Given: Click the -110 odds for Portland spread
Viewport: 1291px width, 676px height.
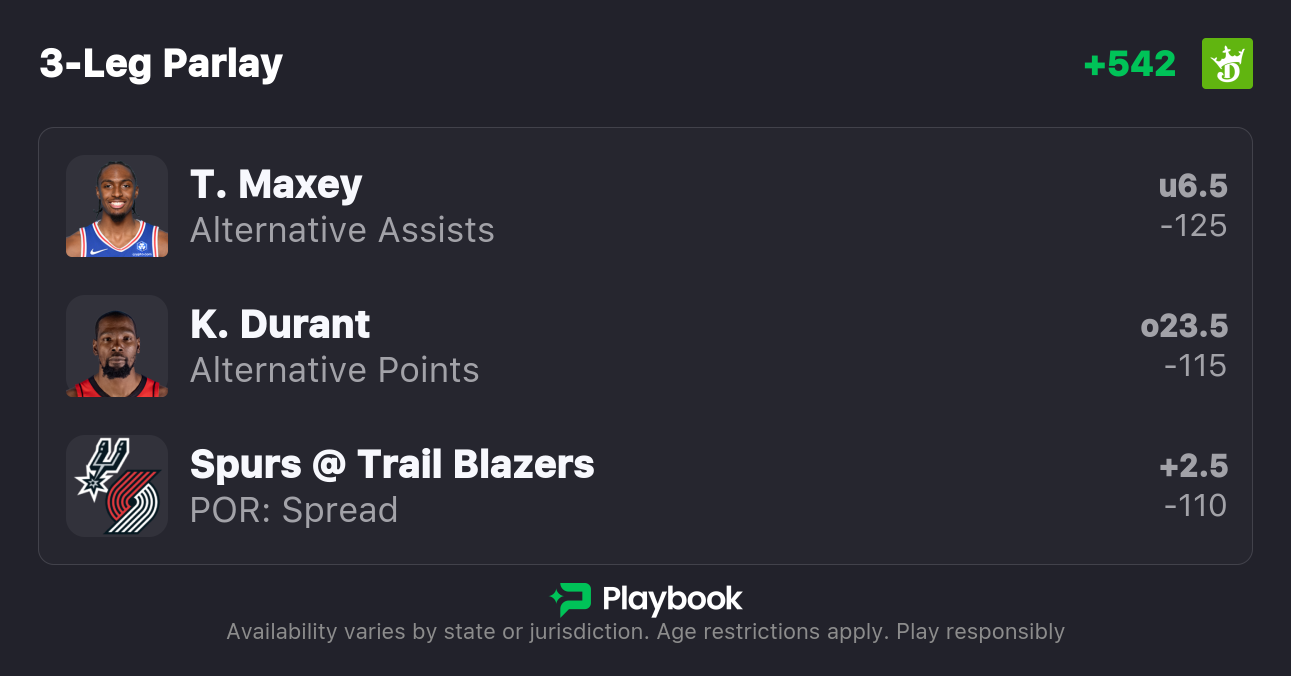Looking at the screenshot, I should (x=1196, y=506).
